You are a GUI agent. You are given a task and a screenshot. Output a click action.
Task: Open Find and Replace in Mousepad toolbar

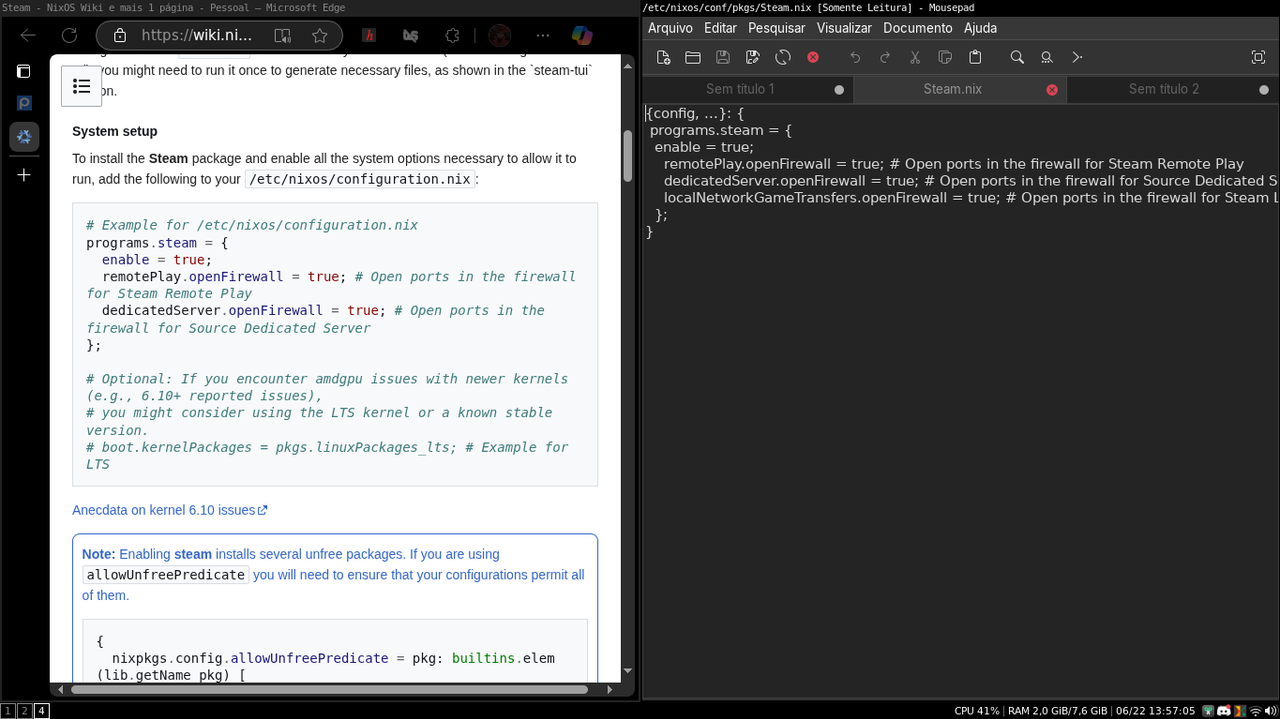tap(1047, 57)
